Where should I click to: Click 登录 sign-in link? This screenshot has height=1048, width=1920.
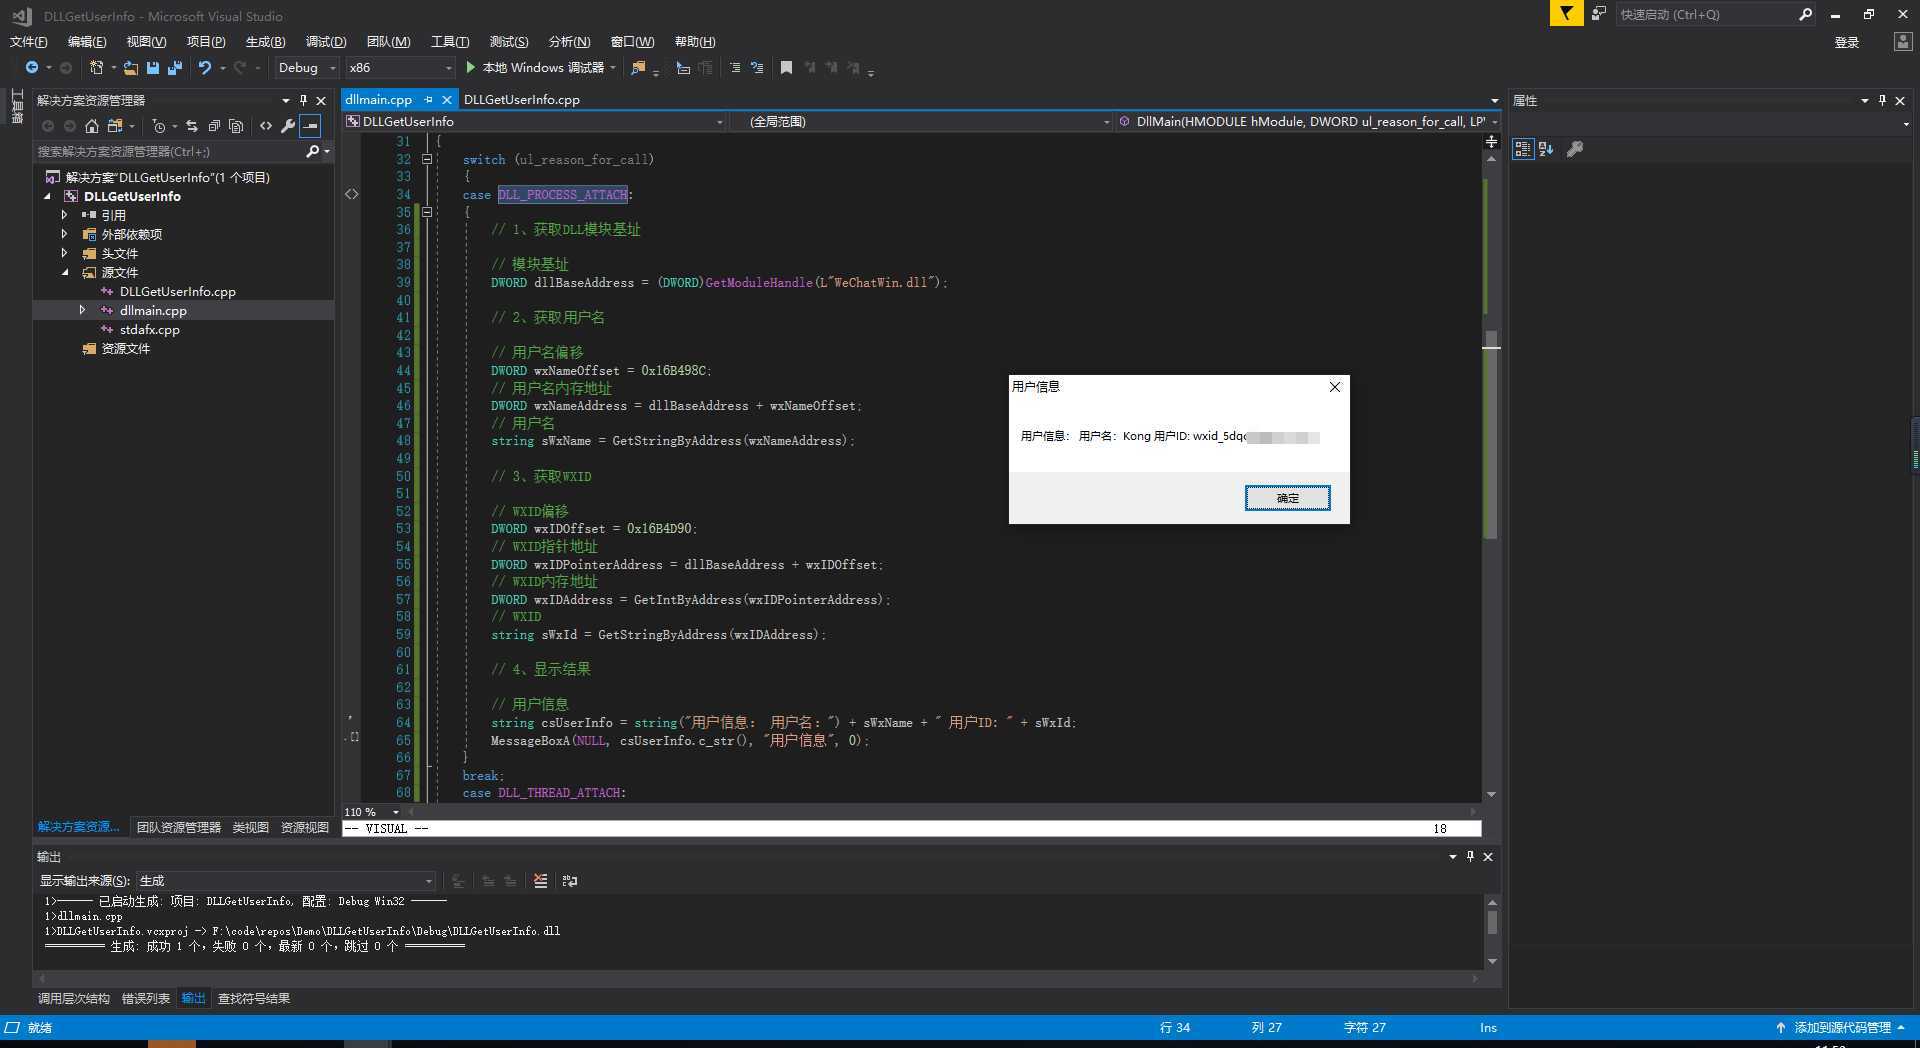click(1846, 42)
